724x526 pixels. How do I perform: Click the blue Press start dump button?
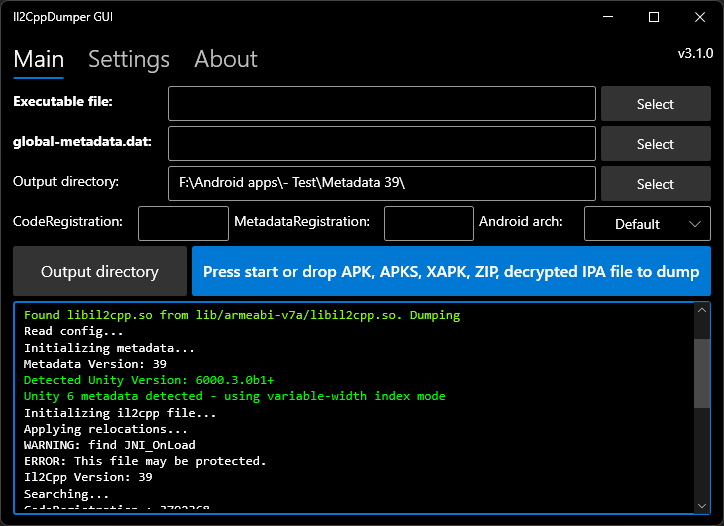pyautogui.click(x=451, y=271)
